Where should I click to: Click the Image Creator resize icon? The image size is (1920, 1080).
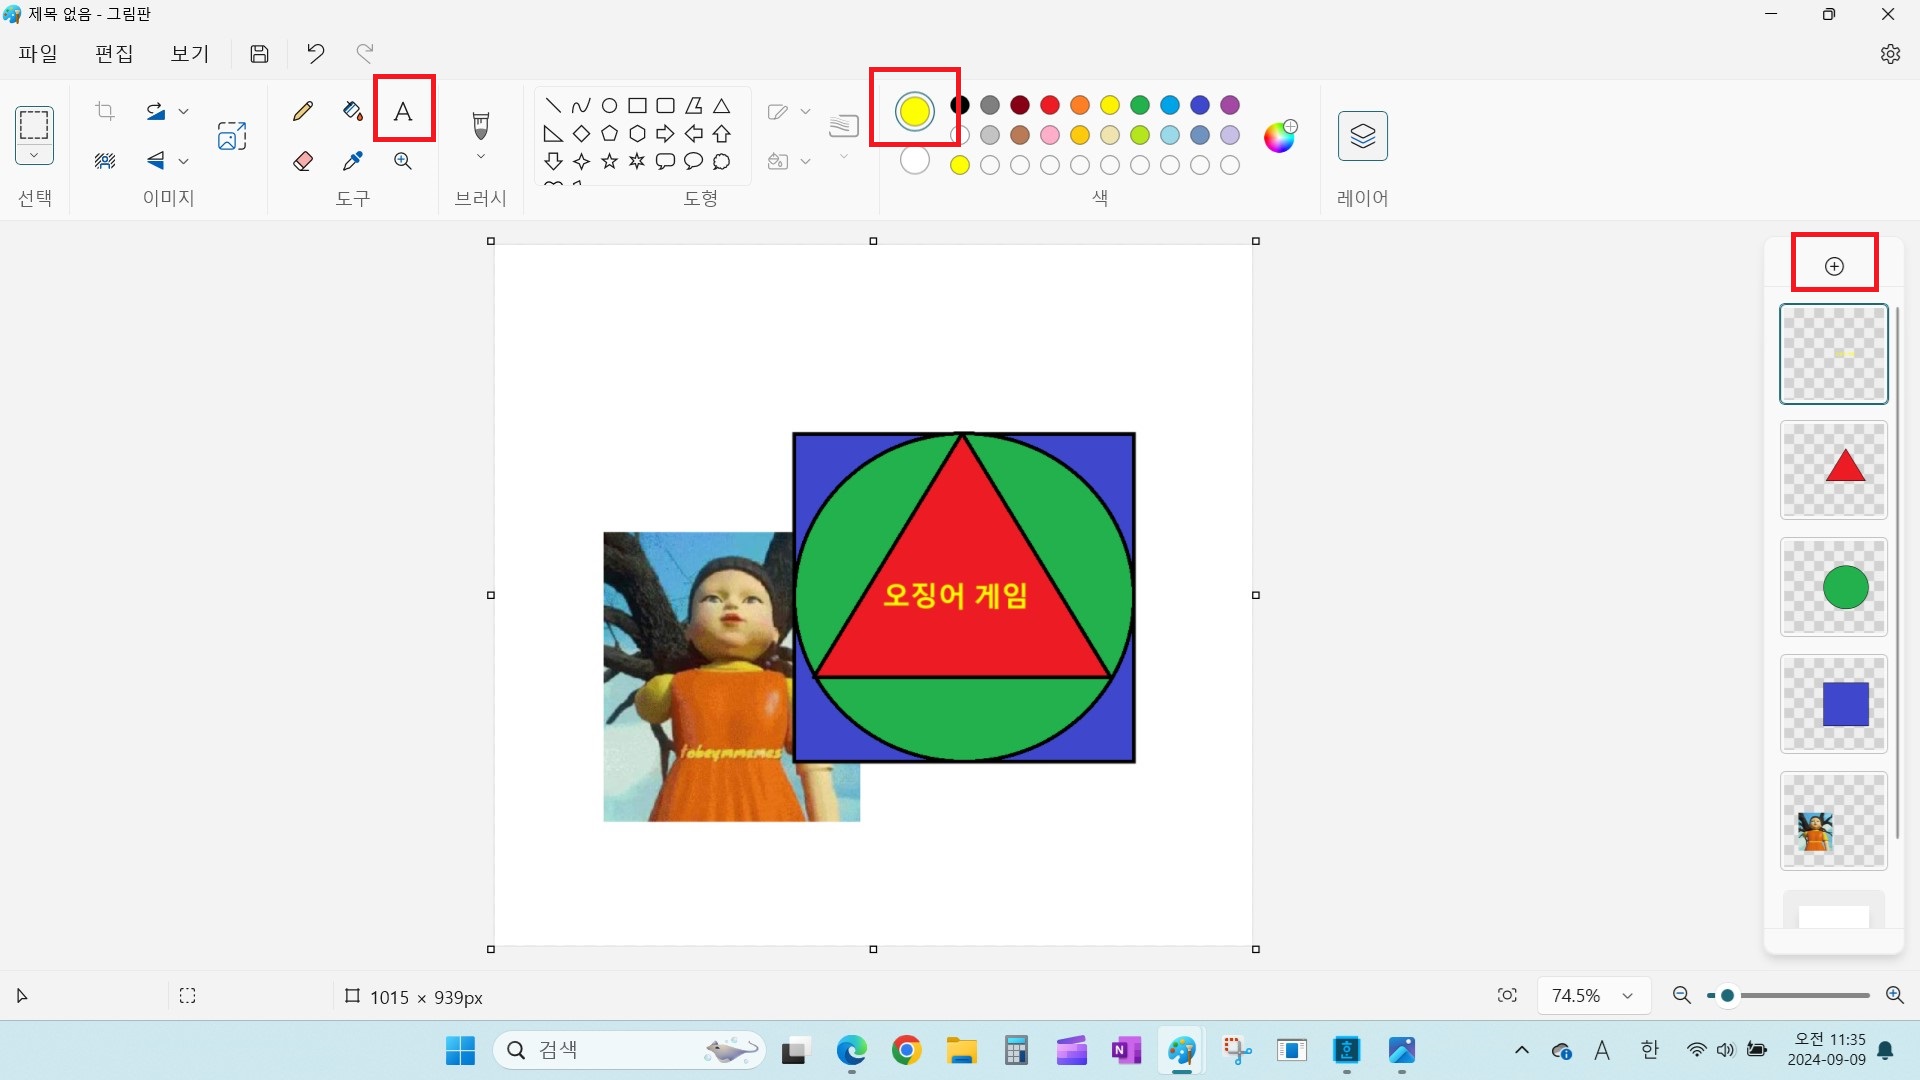(232, 136)
